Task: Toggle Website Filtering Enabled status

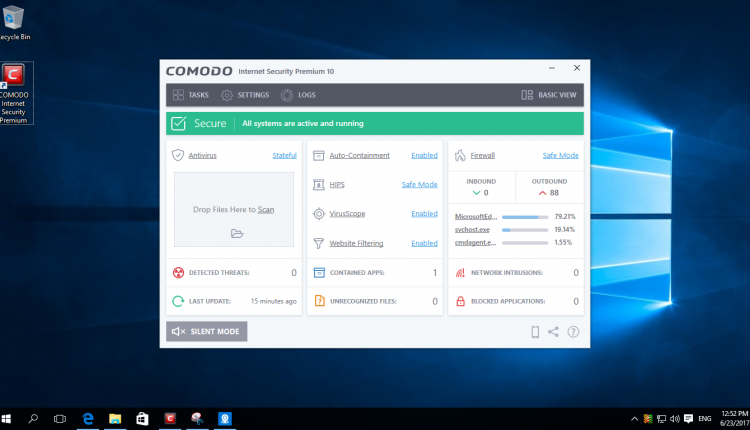Action: coord(424,243)
